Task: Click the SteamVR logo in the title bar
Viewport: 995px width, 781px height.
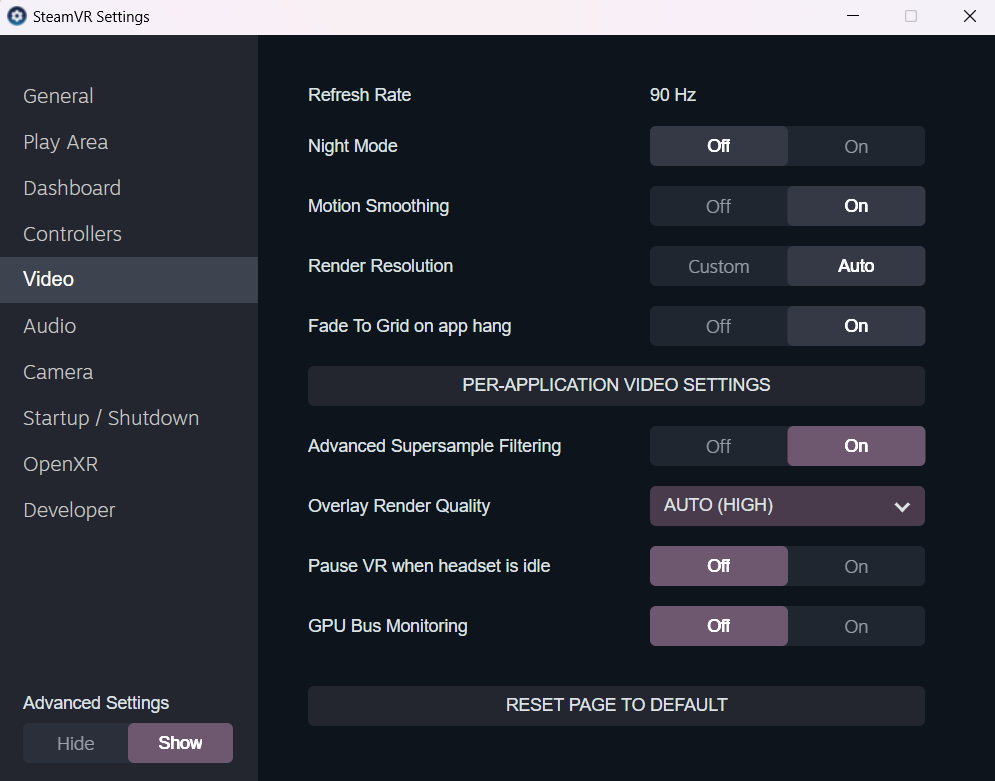Action: click(16, 16)
